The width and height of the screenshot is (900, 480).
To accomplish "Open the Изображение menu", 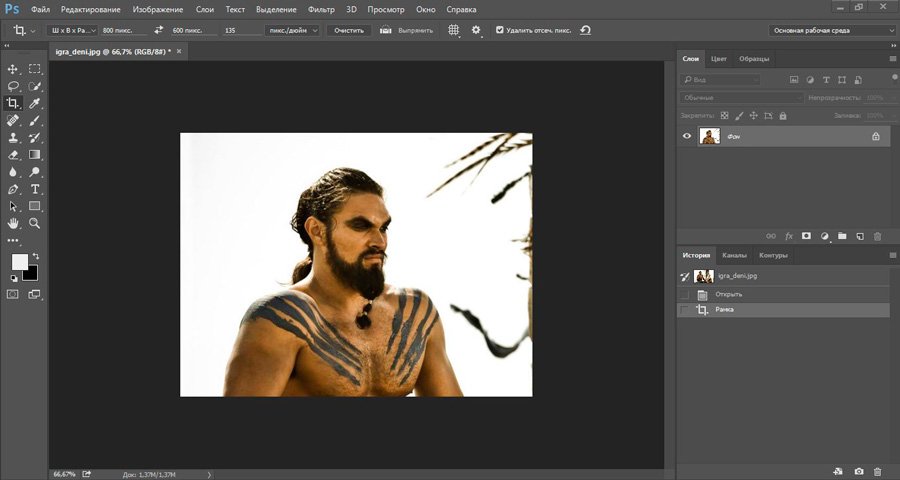I will click(158, 10).
